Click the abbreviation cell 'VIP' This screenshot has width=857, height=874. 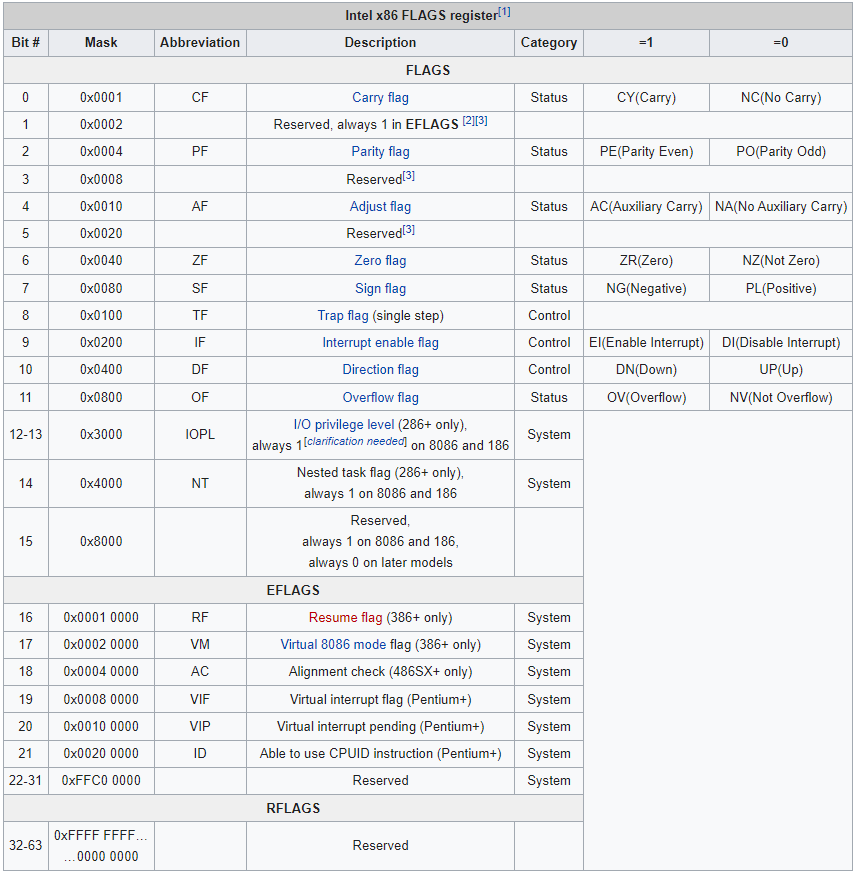pyautogui.click(x=200, y=726)
